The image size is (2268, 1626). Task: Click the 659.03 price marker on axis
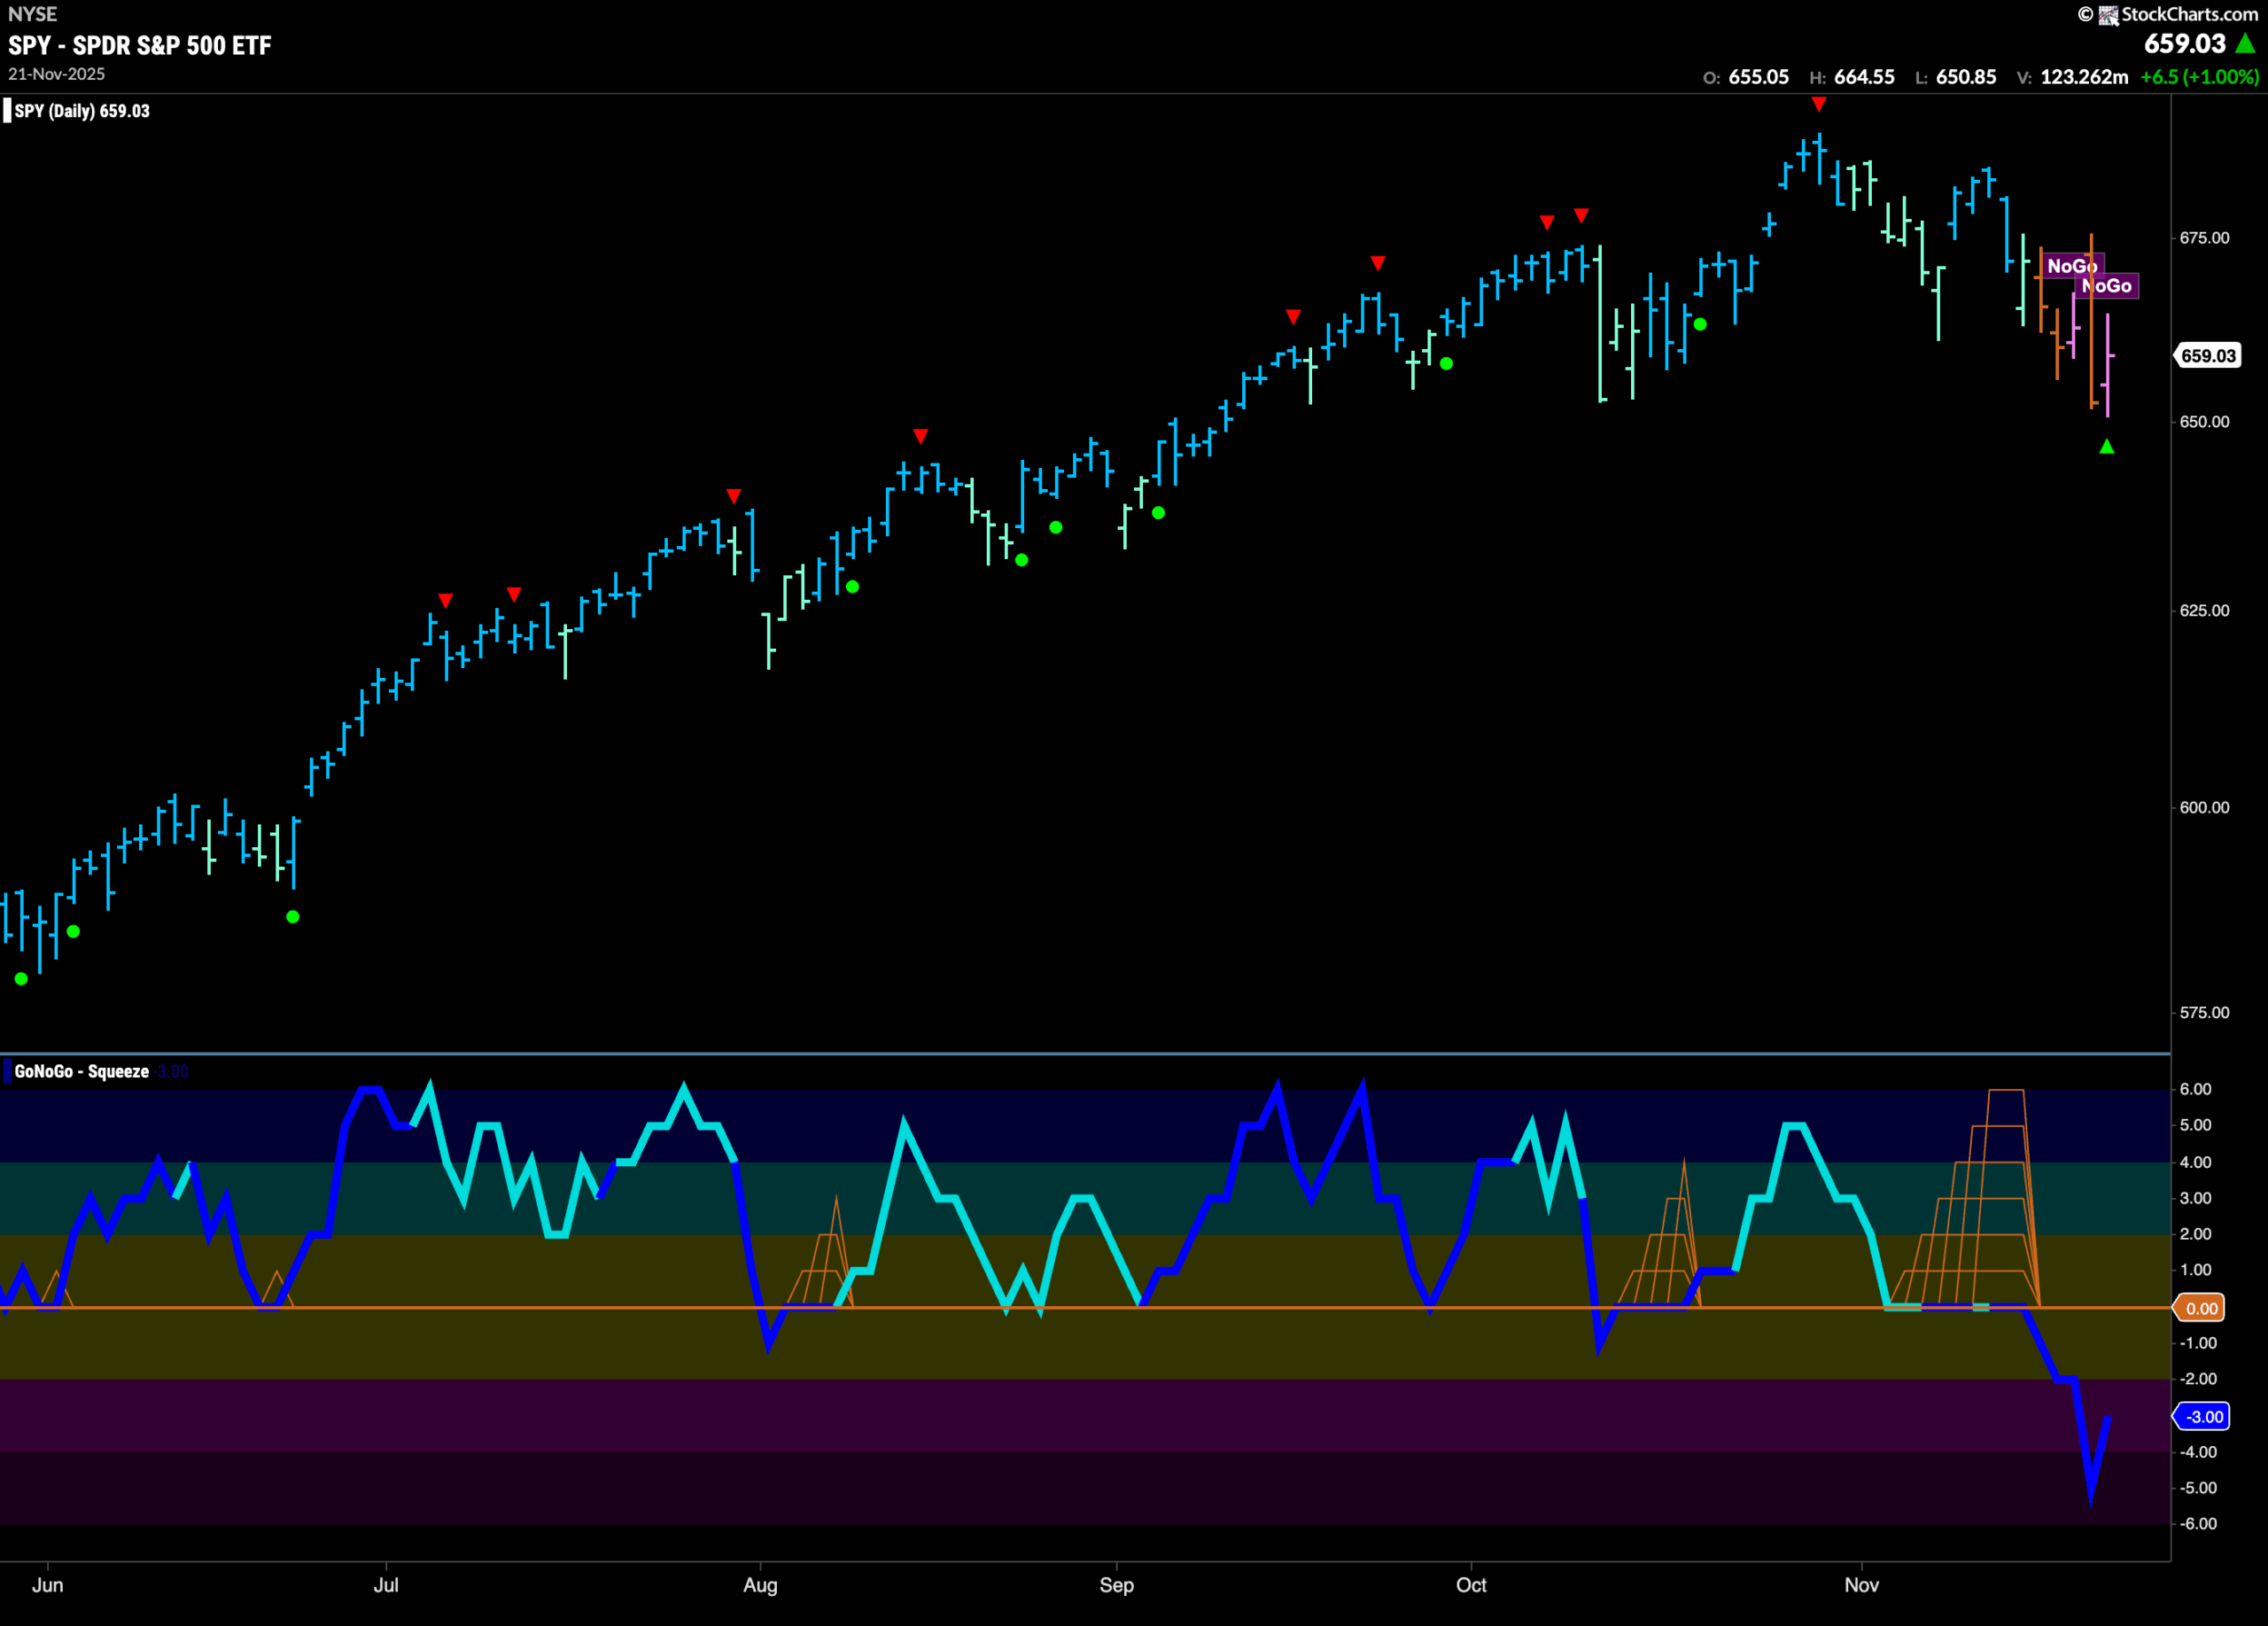click(2208, 356)
